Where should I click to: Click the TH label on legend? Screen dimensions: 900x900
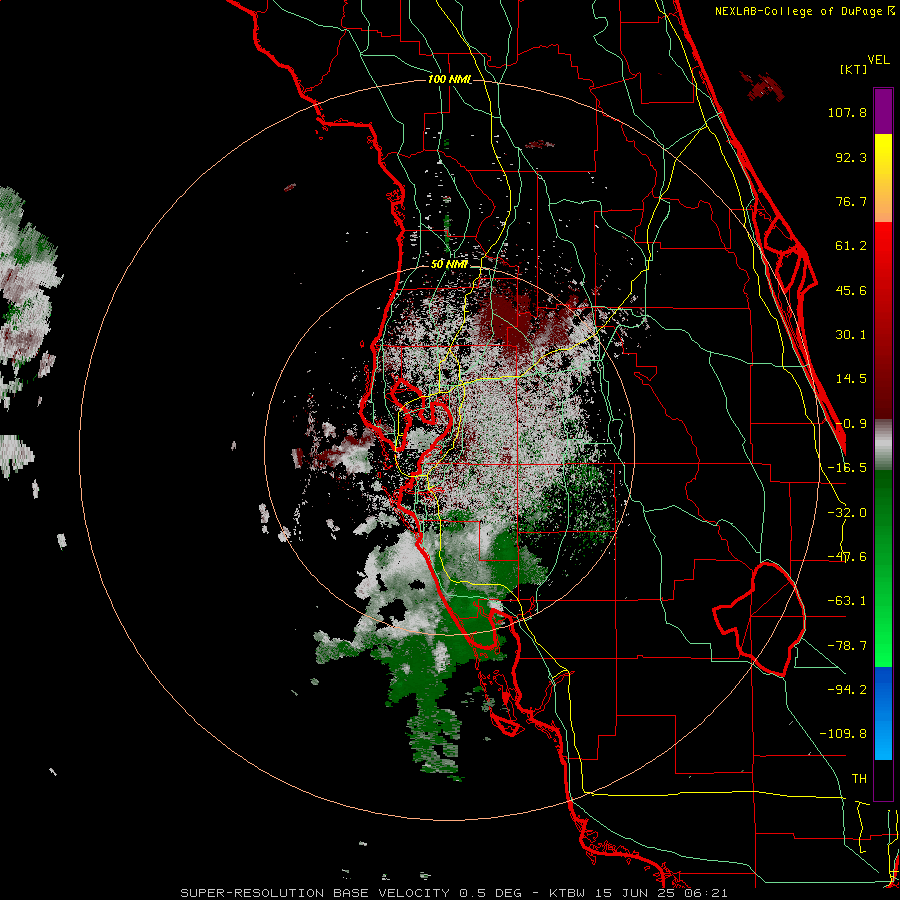pyautogui.click(x=859, y=778)
